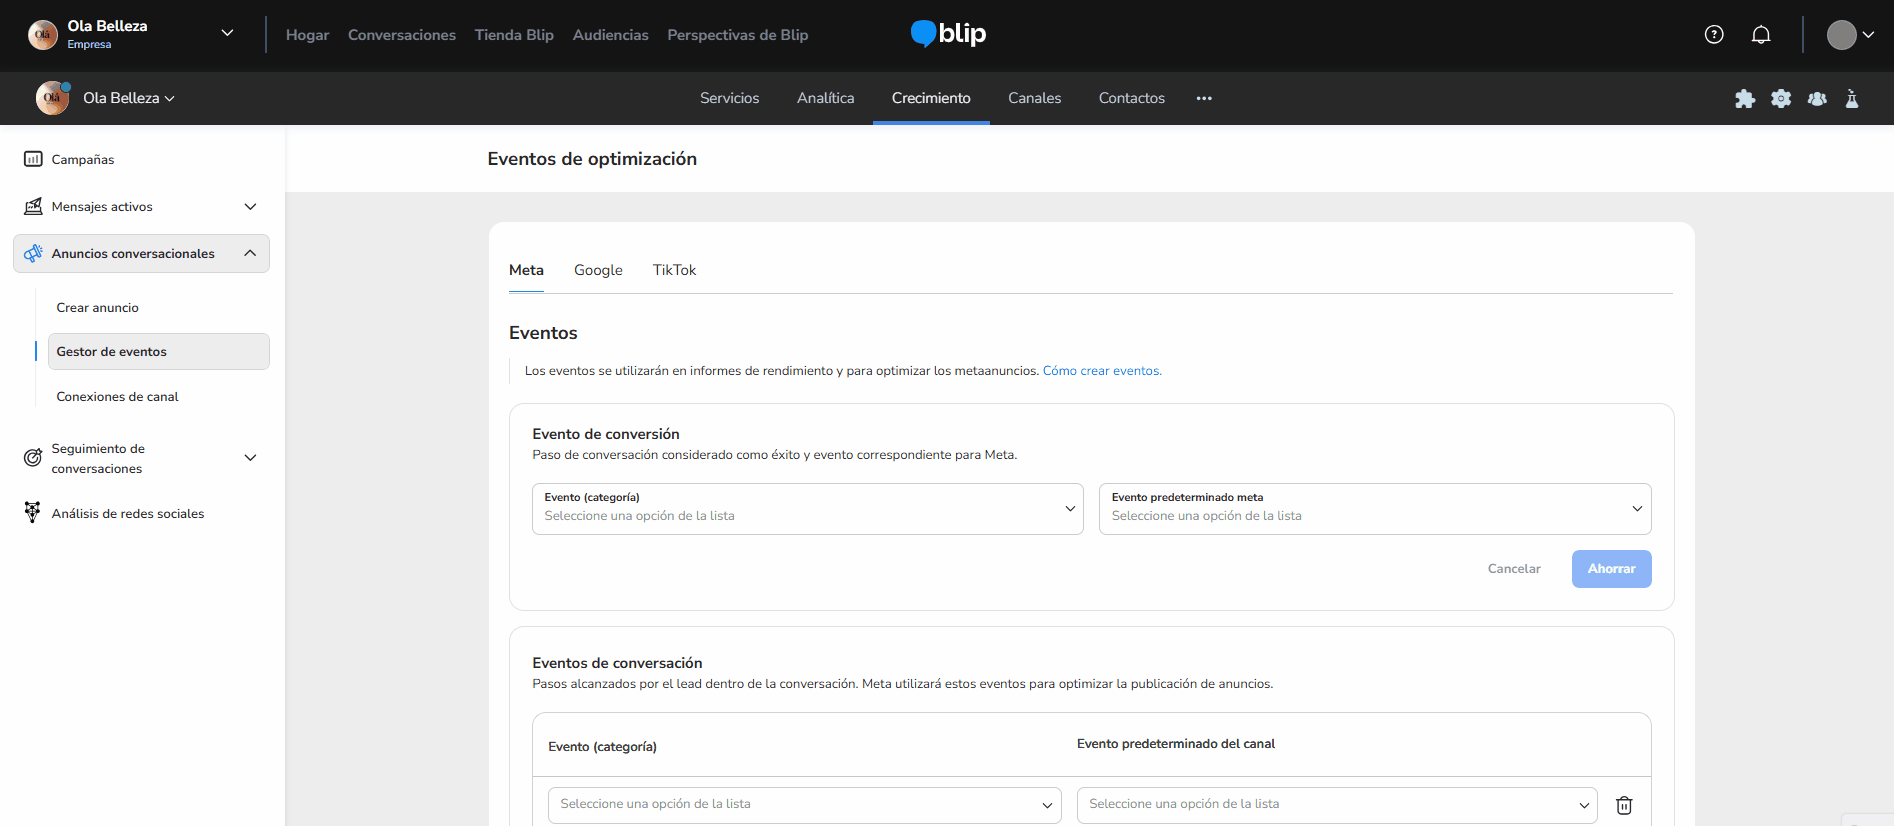Open Evento (categoría) dropdown in Evento de conversión
The image size is (1894, 826).
click(807, 509)
